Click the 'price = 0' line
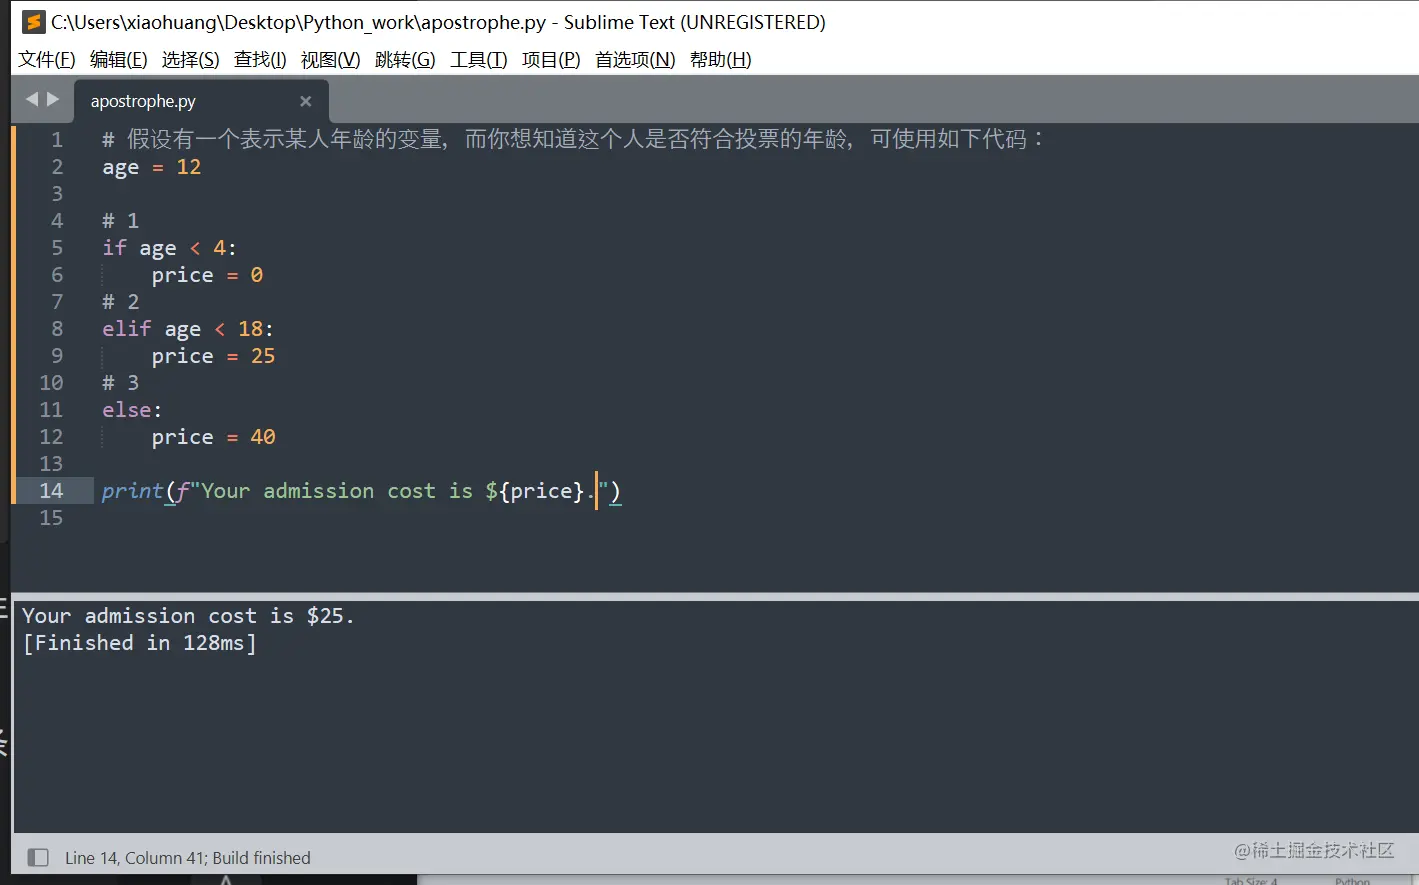This screenshot has width=1419, height=885. 207,275
